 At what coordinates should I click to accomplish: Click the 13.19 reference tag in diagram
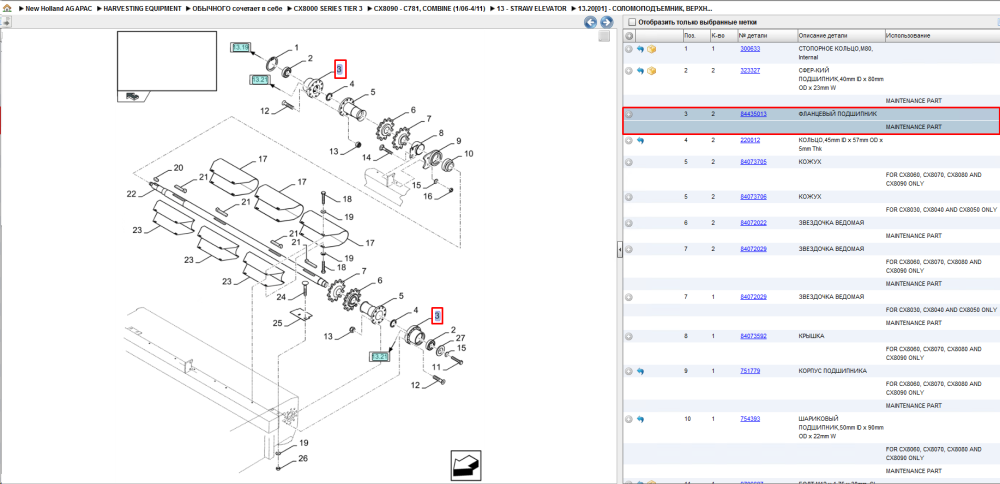241,47
